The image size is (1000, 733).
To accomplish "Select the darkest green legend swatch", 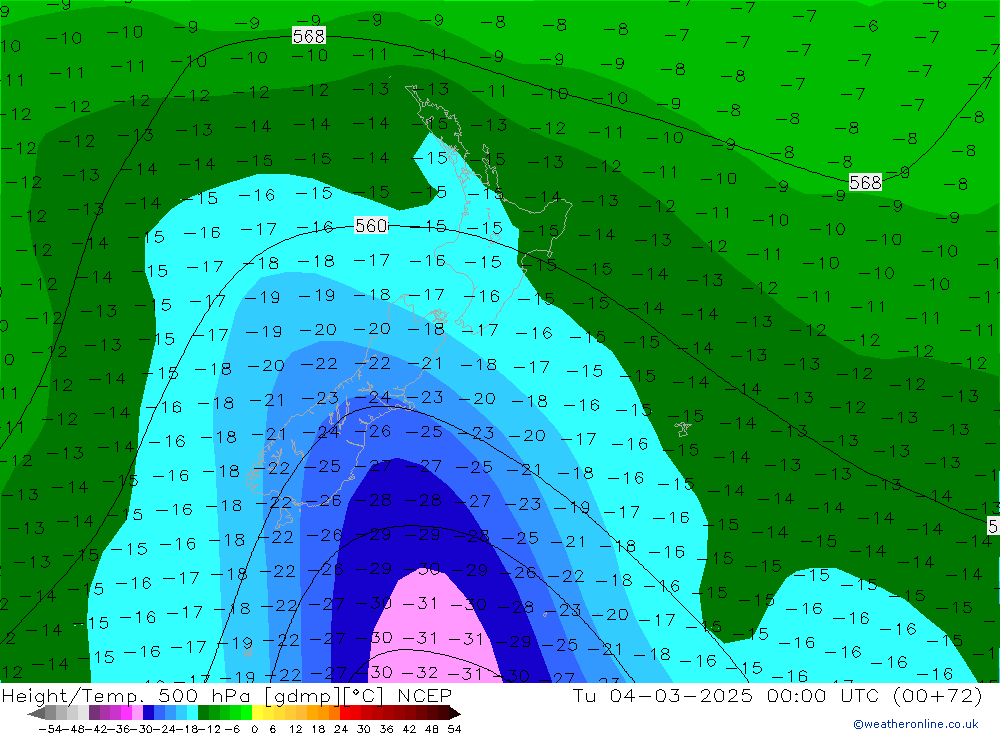I will (x=203, y=713).
